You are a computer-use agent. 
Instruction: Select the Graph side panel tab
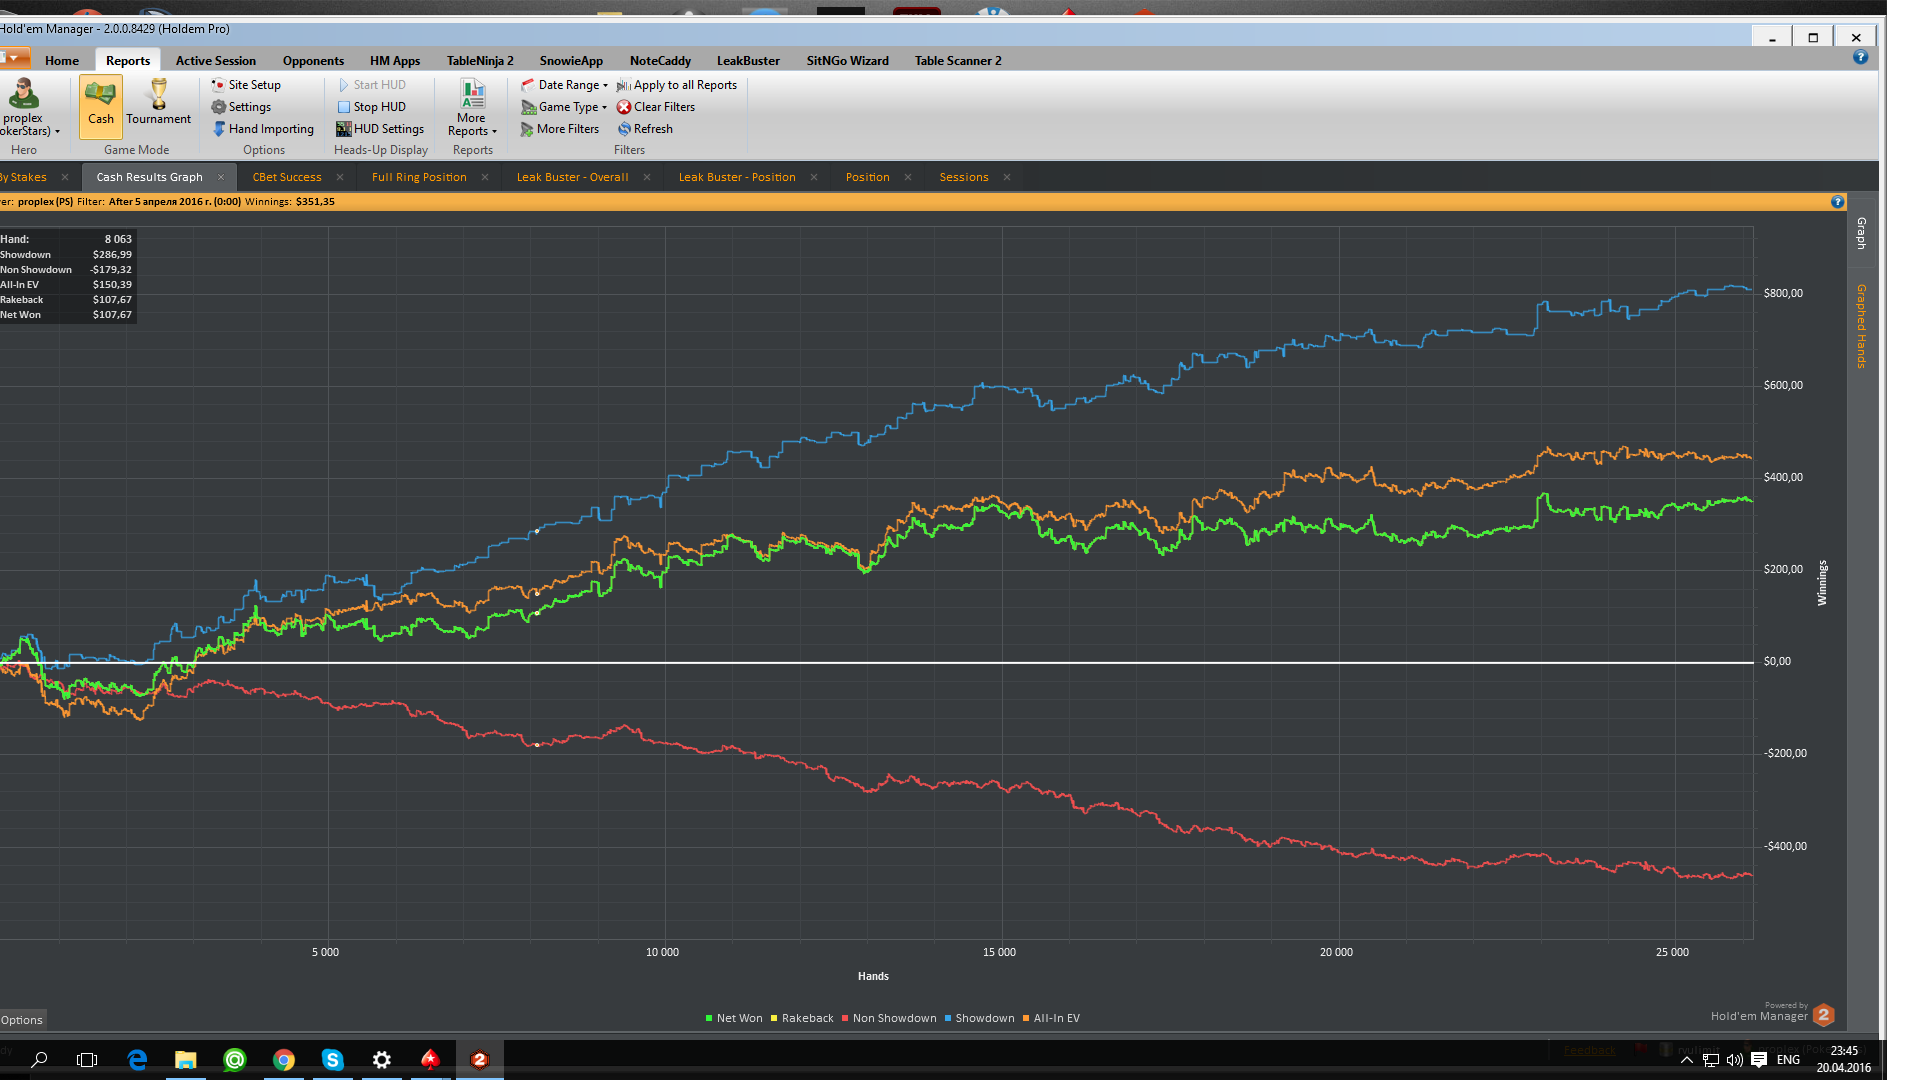coord(1861,233)
